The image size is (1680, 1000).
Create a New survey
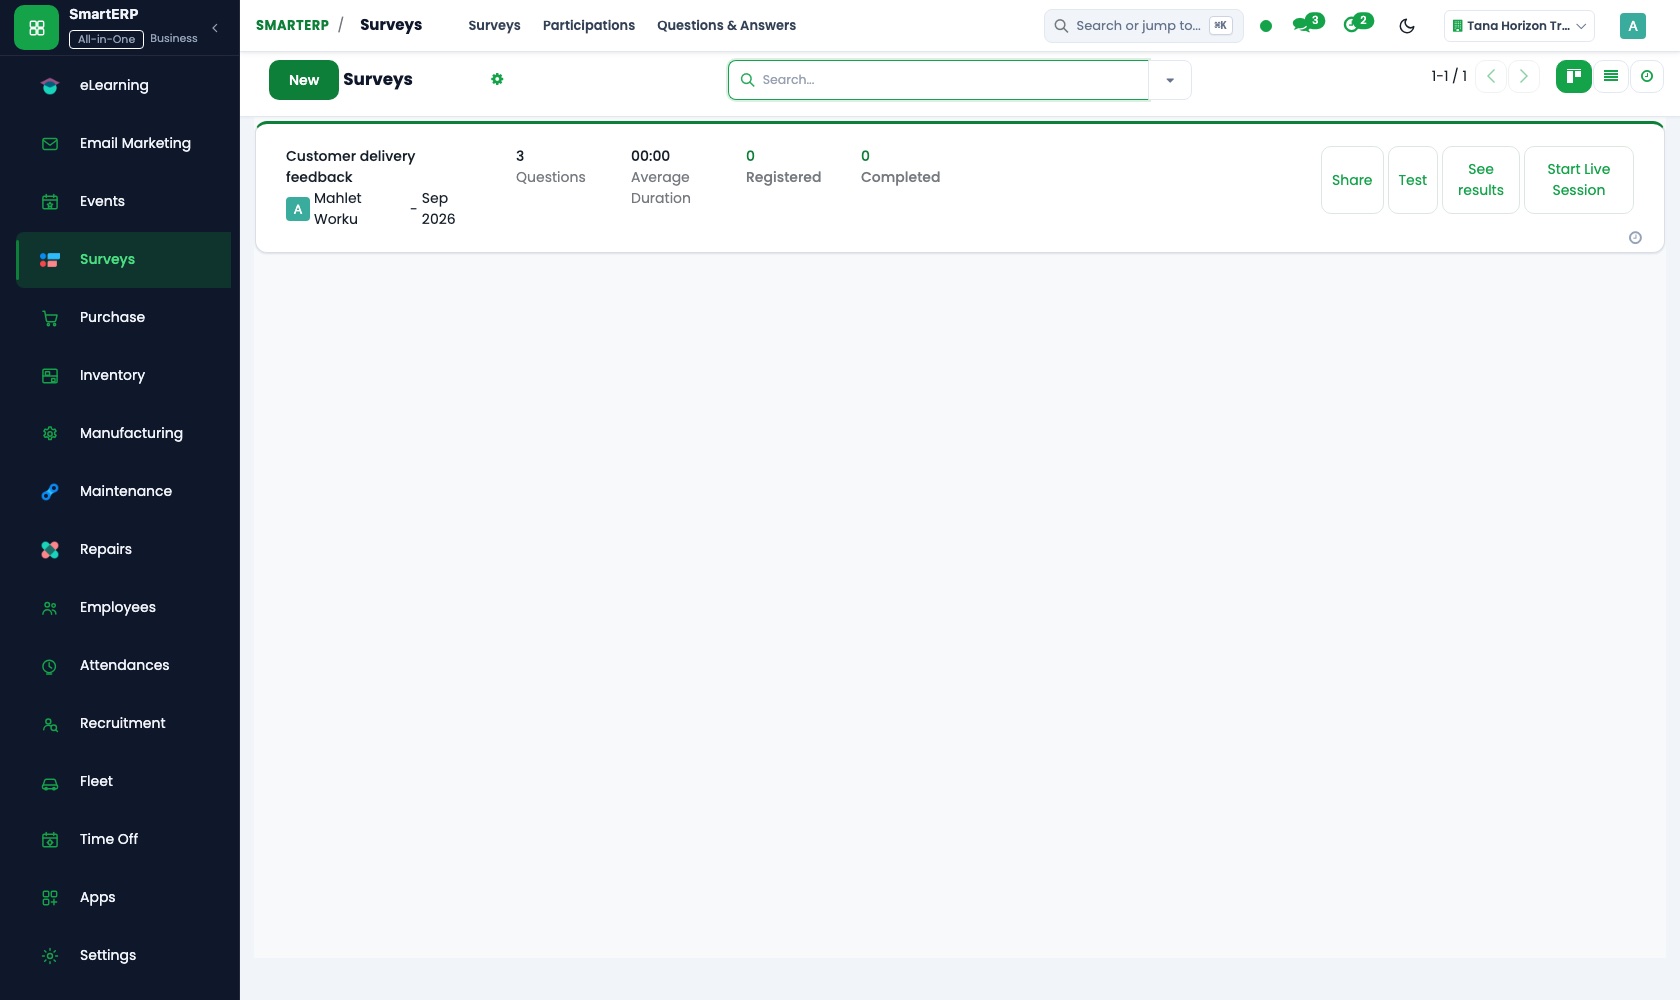click(304, 80)
